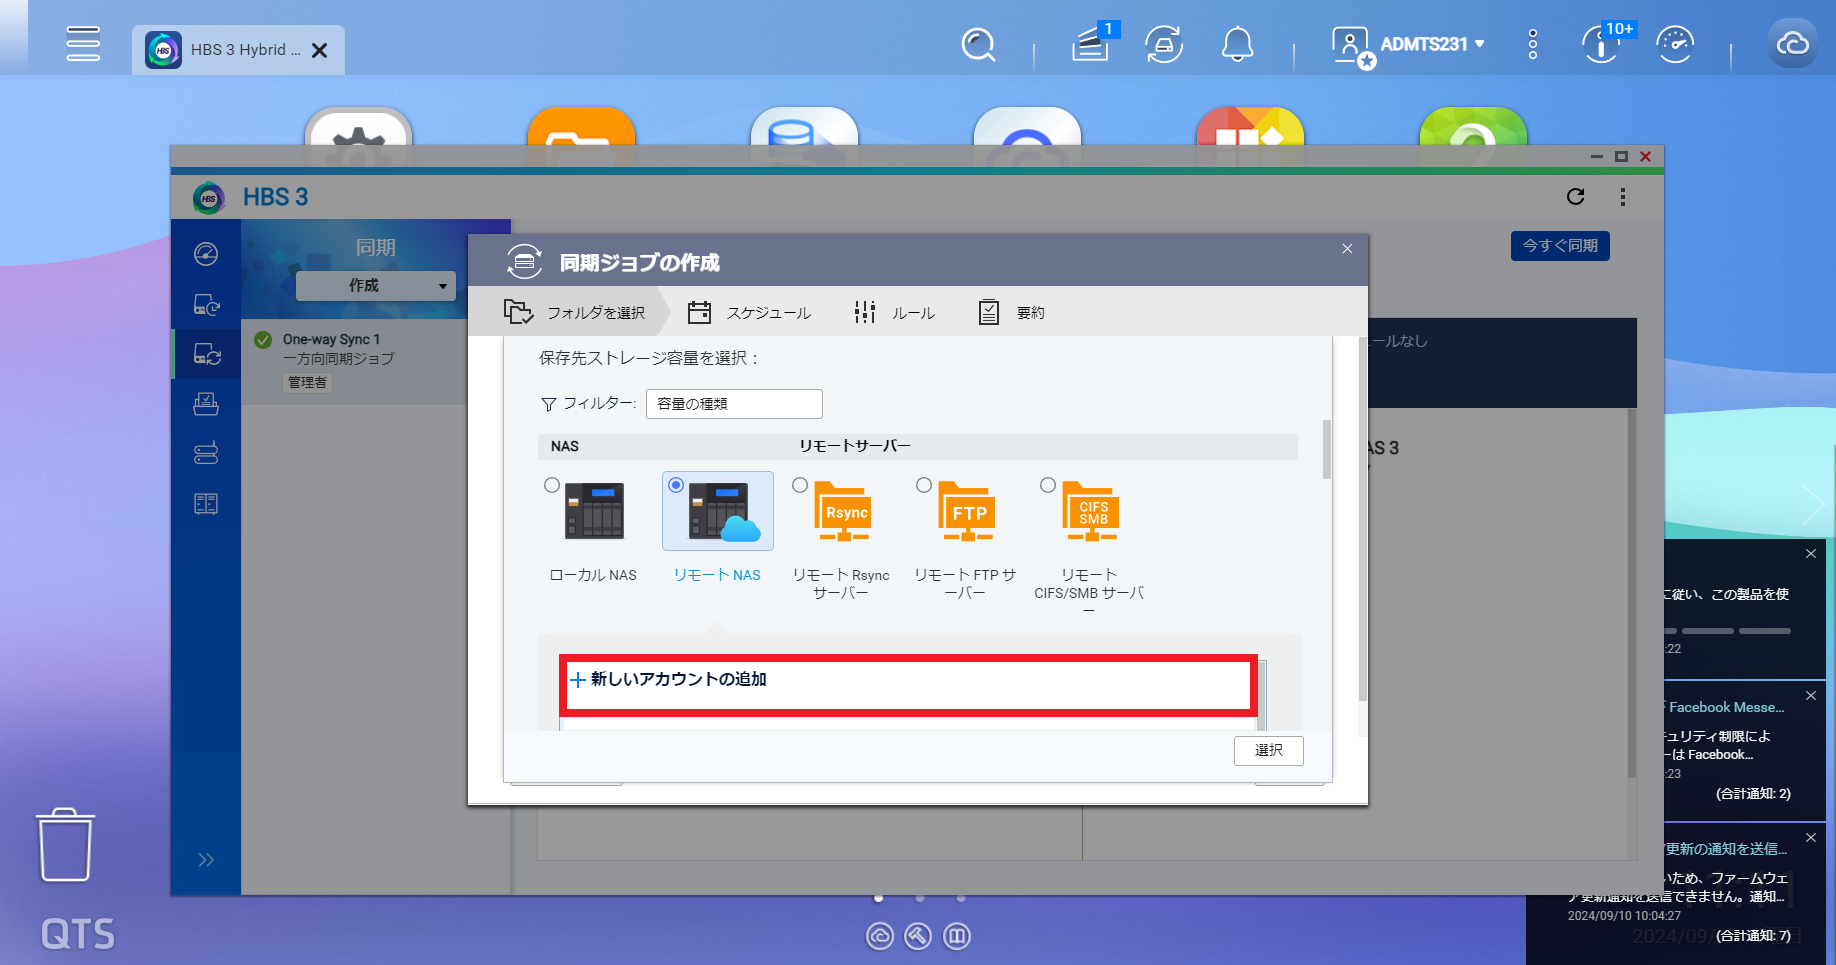Screen dimensions: 1836x965
Task: Go to the フォルダを選択 step tab
Action: tap(575, 313)
